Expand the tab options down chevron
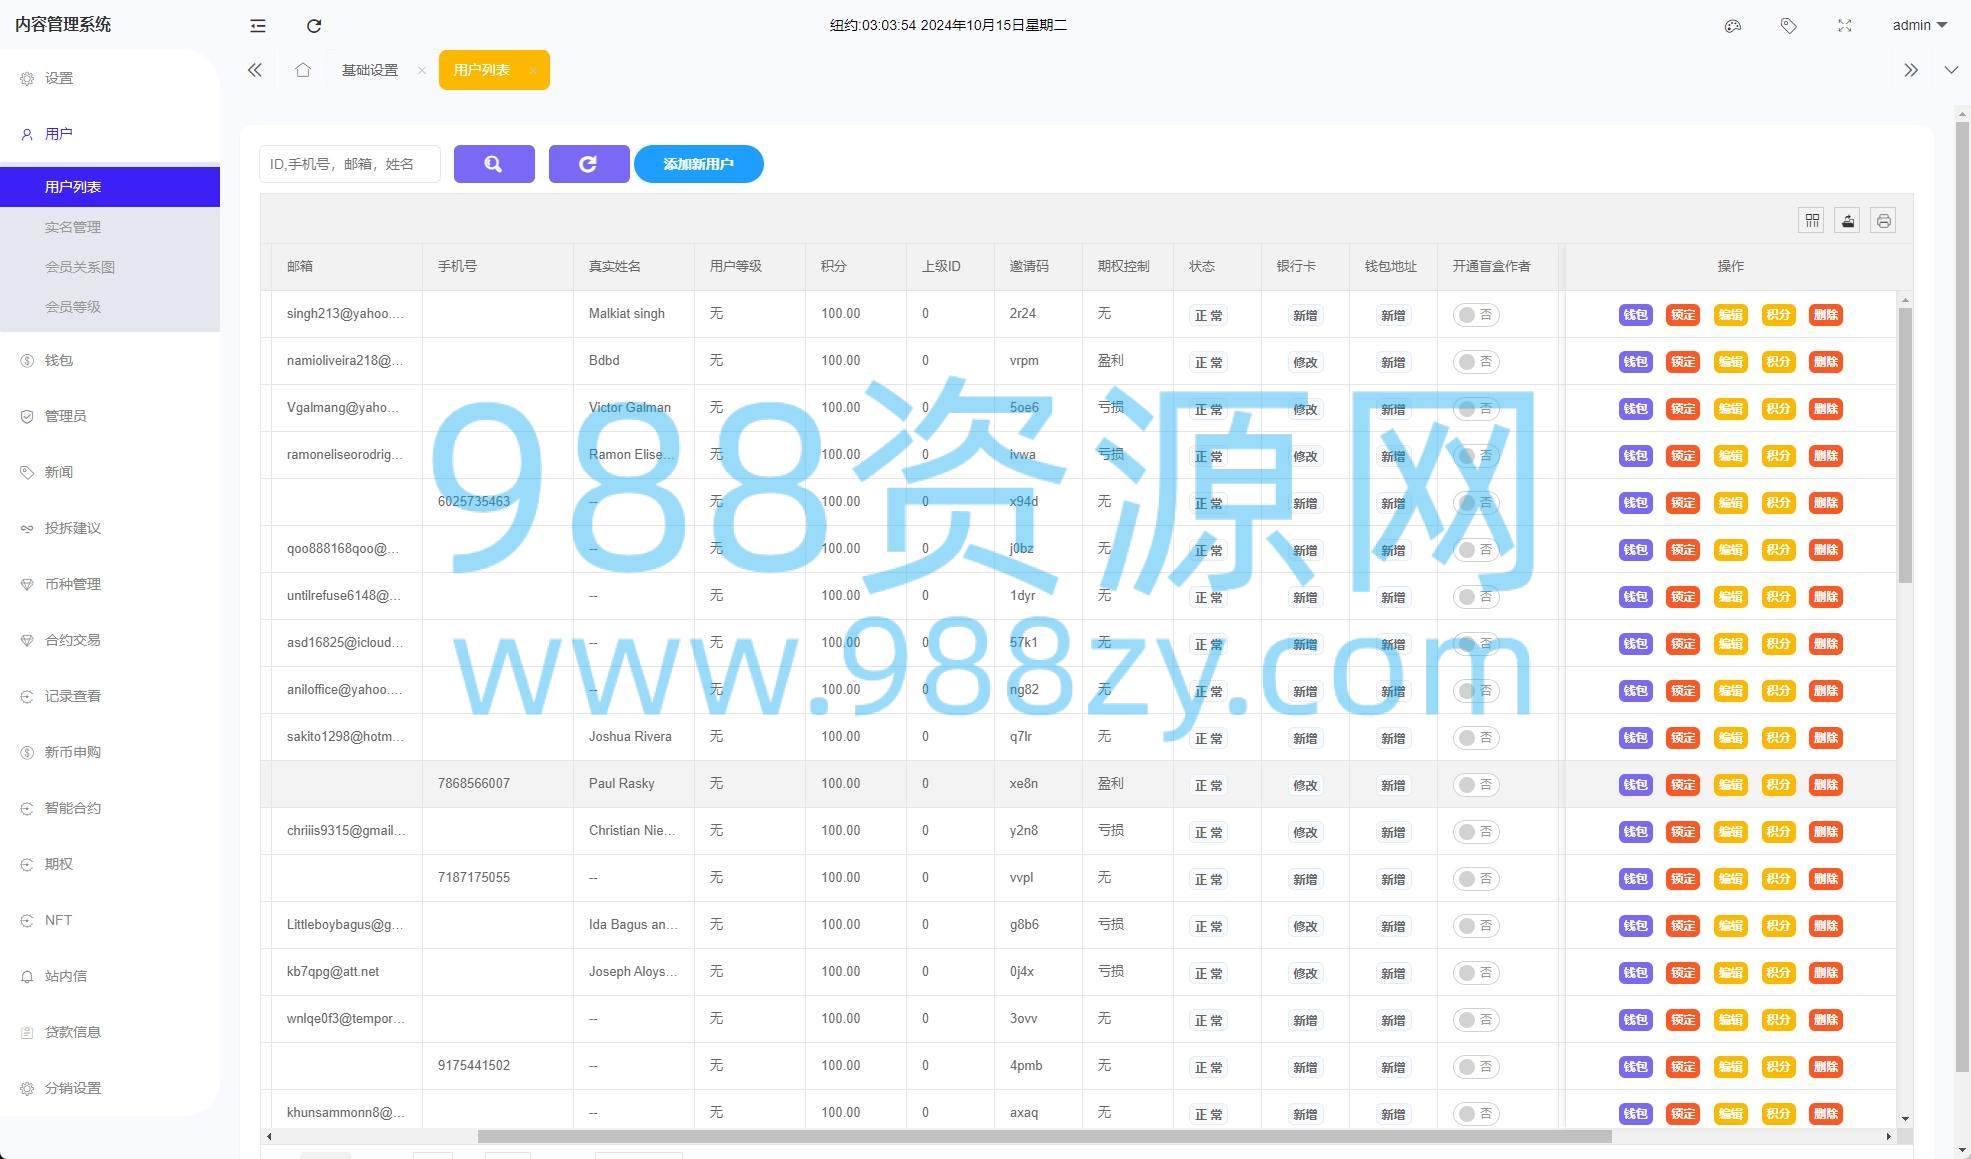Viewport: 1971px width, 1159px height. pyautogui.click(x=1951, y=70)
